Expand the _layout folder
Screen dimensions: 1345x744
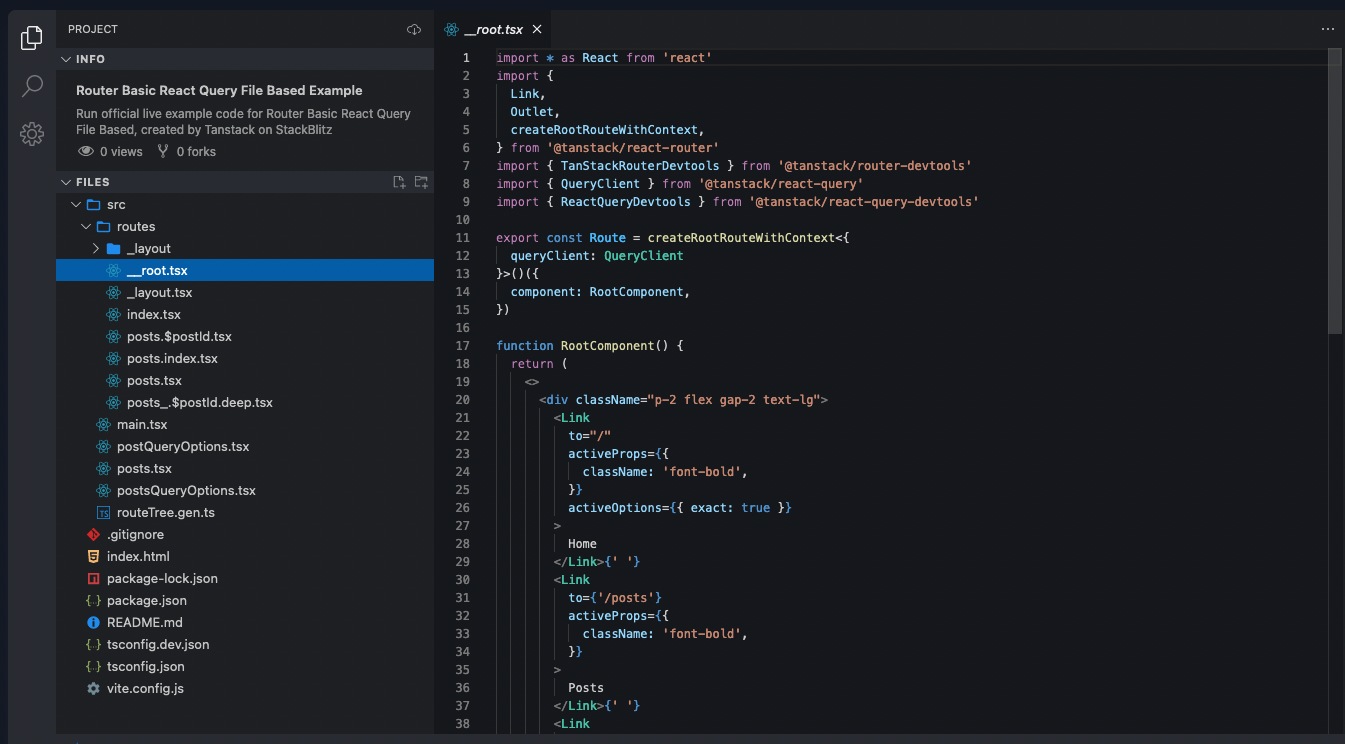pyautogui.click(x=96, y=248)
